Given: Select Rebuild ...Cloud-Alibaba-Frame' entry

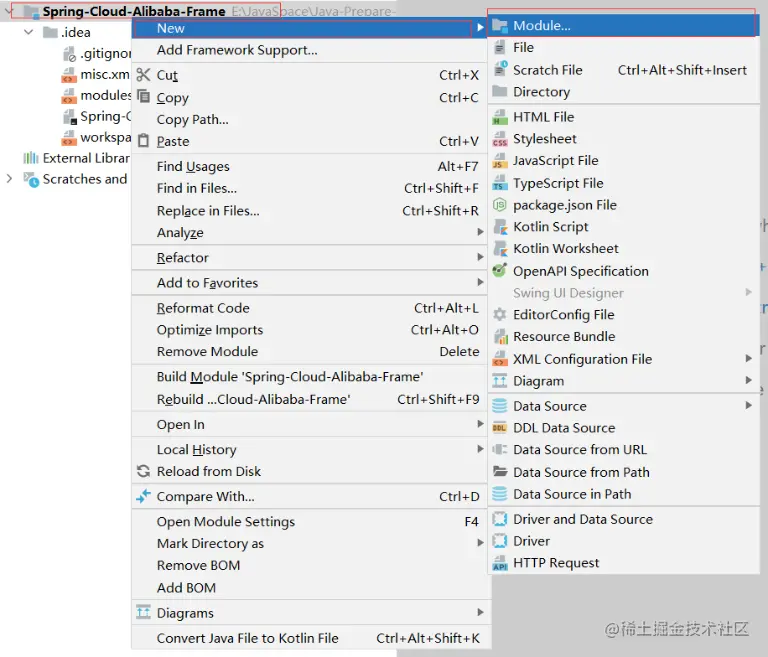Looking at the screenshot, I should (x=310, y=399).
